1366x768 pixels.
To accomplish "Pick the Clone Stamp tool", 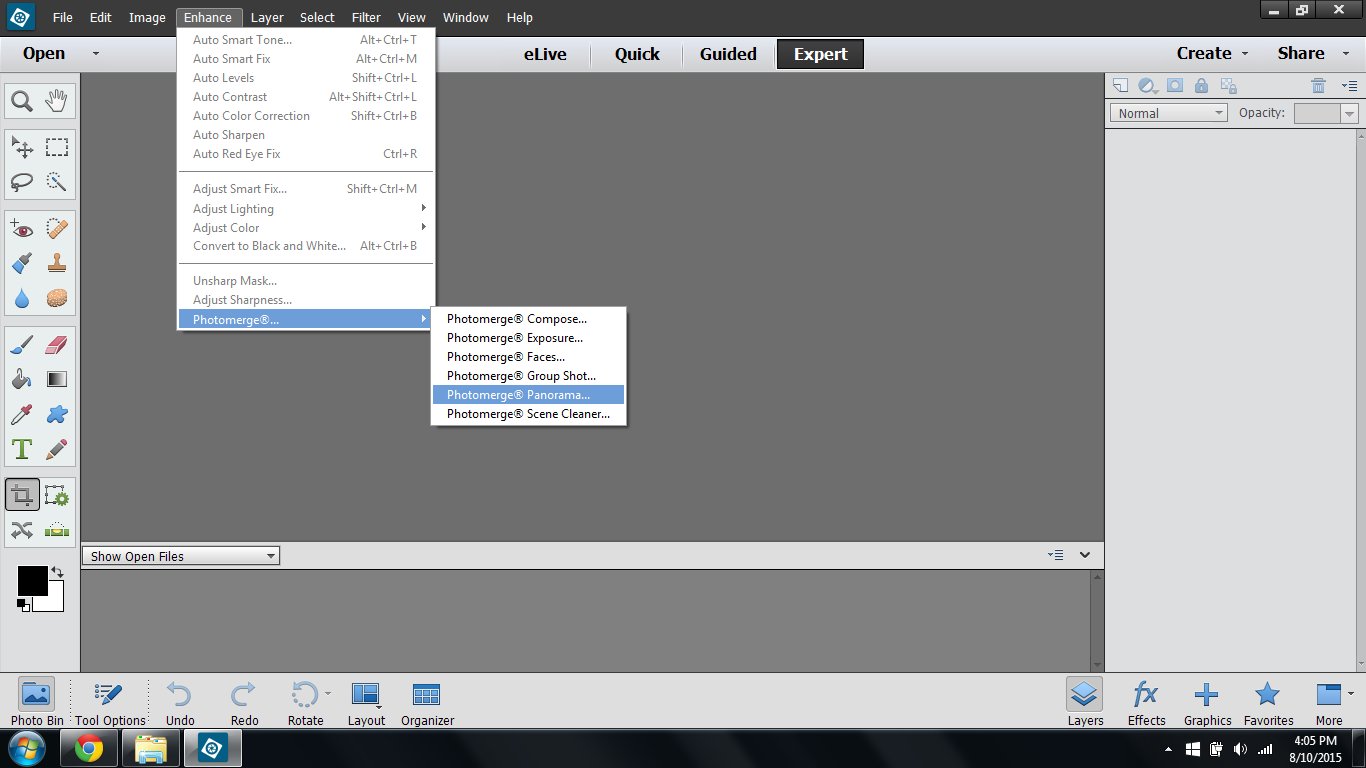I will (x=57, y=263).
